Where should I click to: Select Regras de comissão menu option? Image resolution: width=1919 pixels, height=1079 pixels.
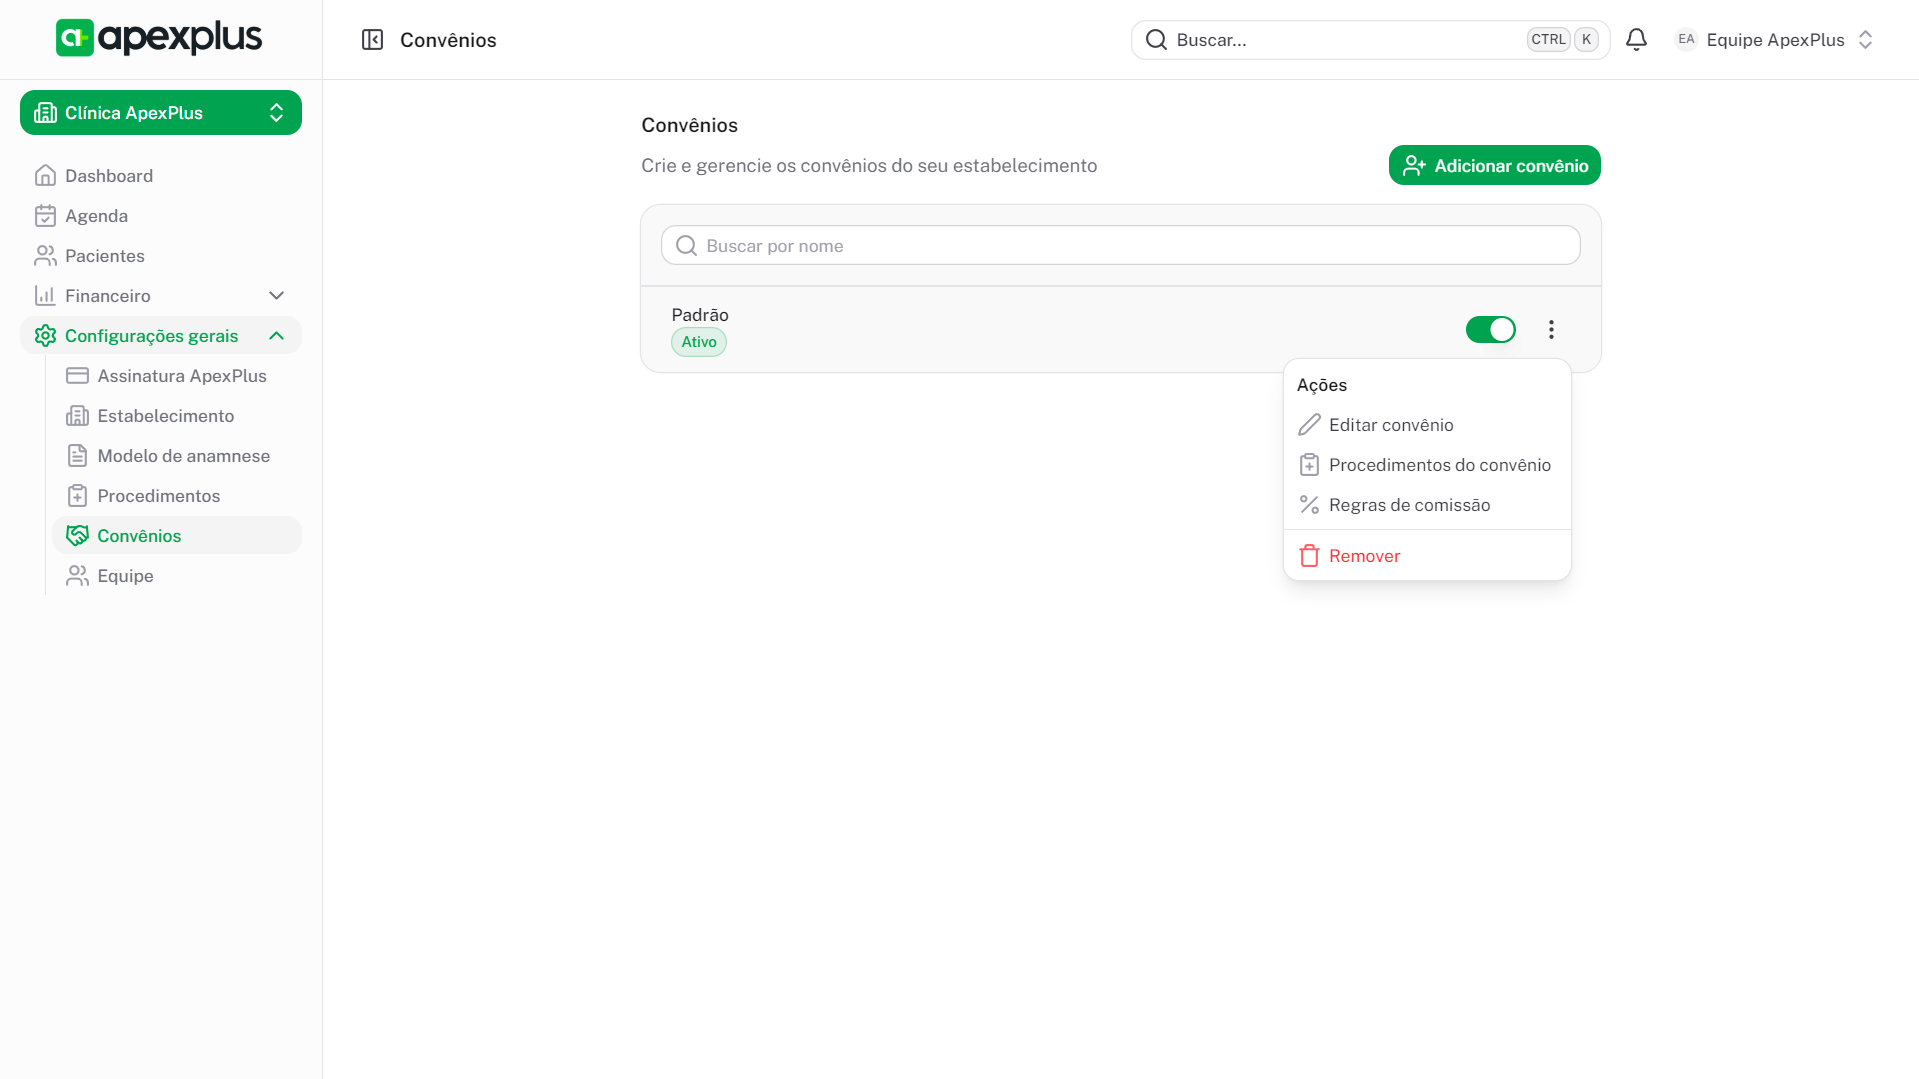tap(1409, 505)
